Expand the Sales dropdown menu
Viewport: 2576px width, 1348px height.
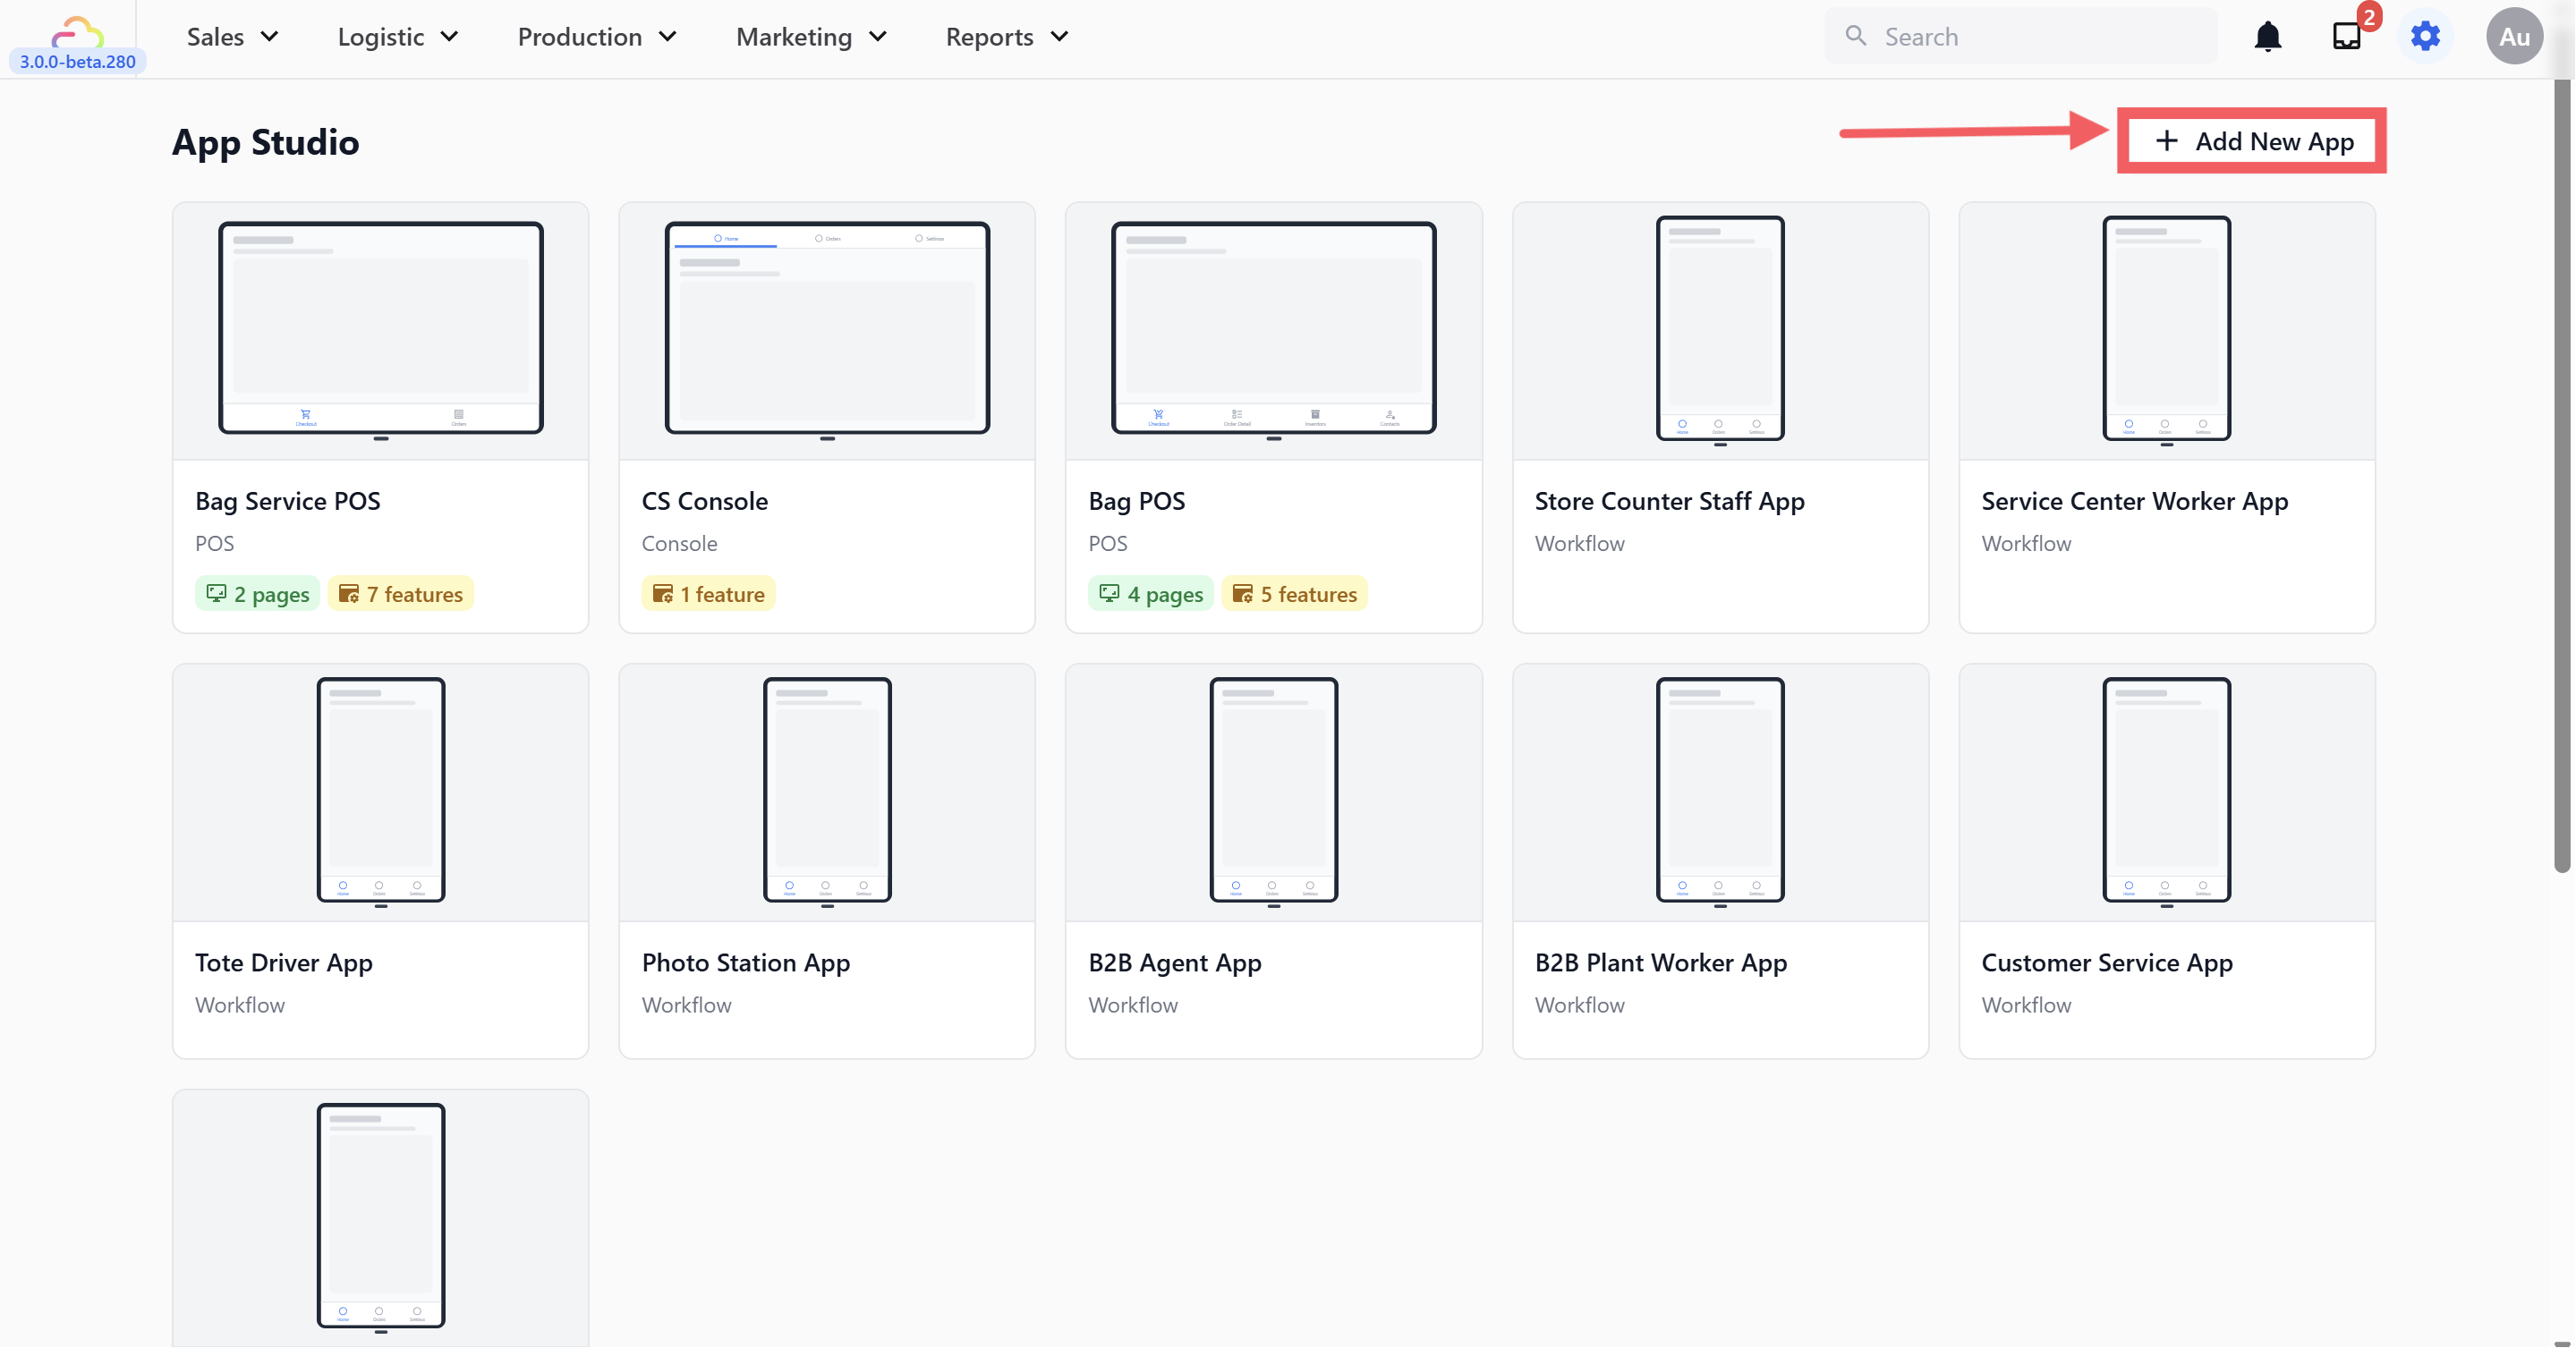coord(232,37)
